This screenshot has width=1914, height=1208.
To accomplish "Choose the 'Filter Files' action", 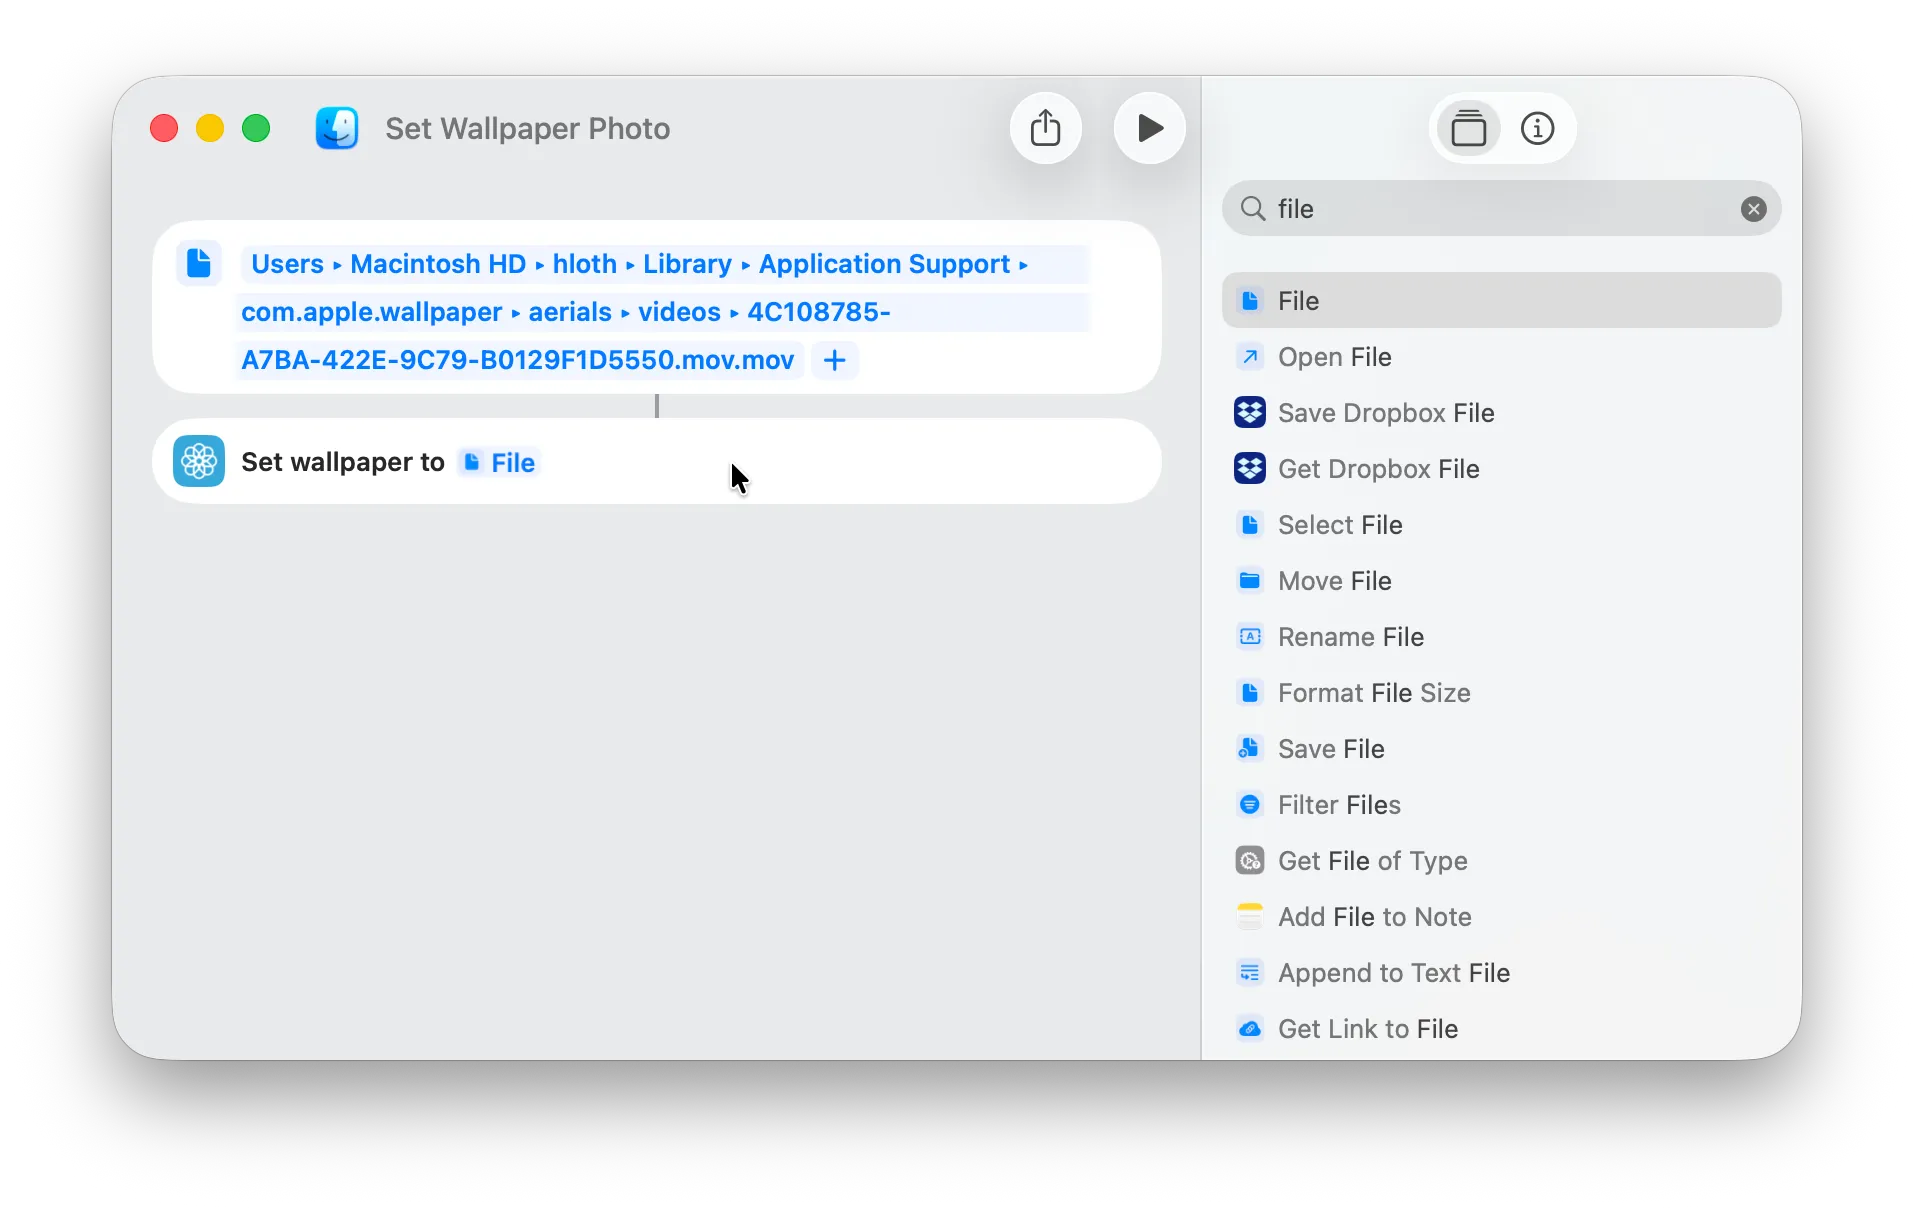I will [x=1501, y=805].
